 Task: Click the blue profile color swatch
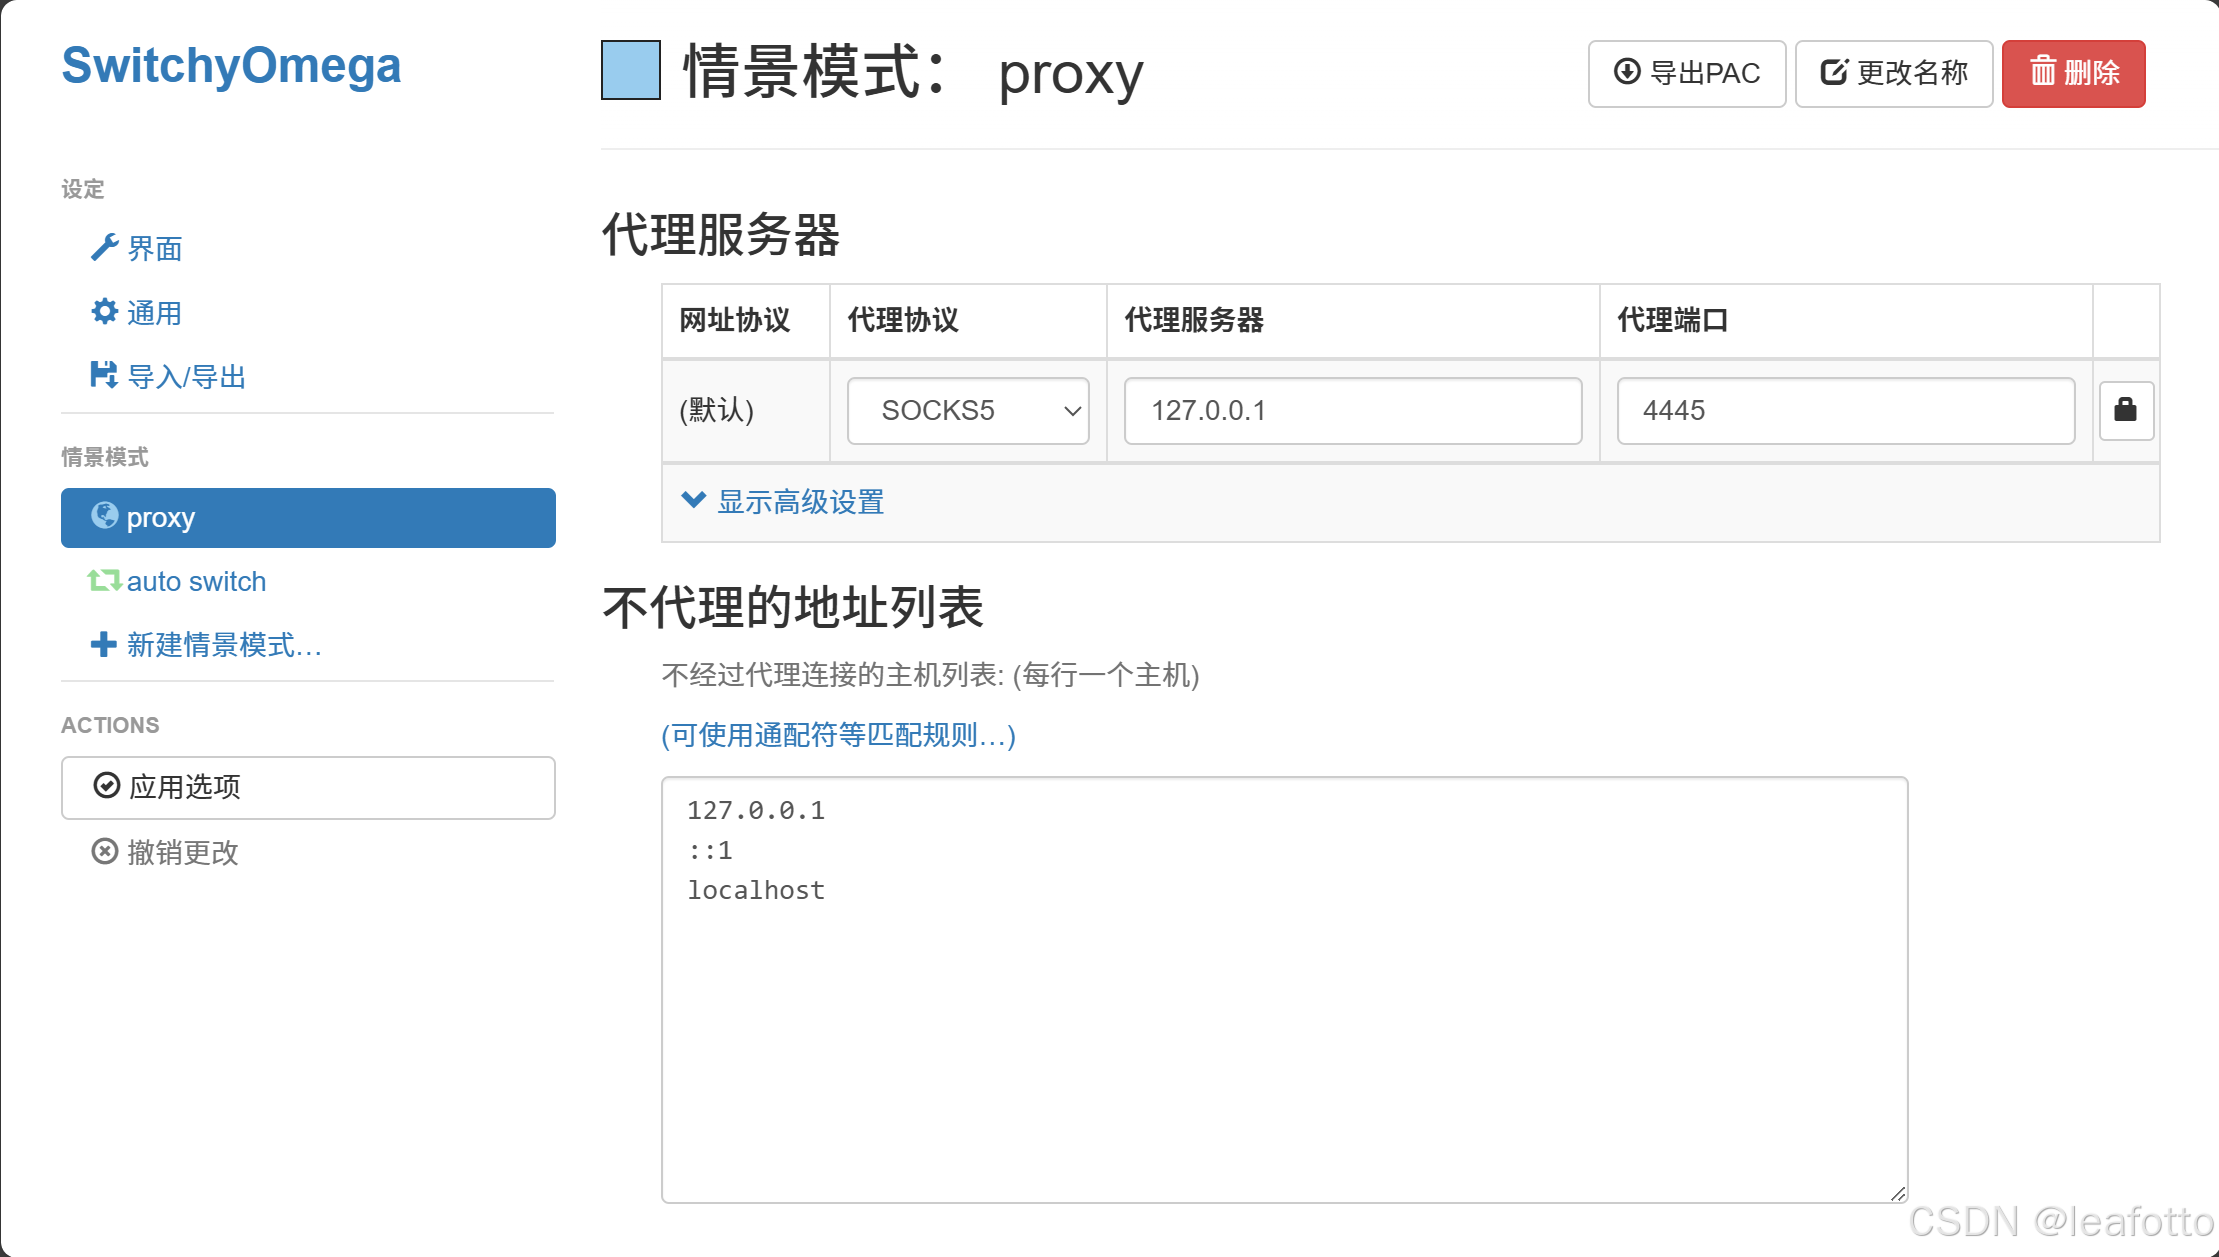[631, 70]
